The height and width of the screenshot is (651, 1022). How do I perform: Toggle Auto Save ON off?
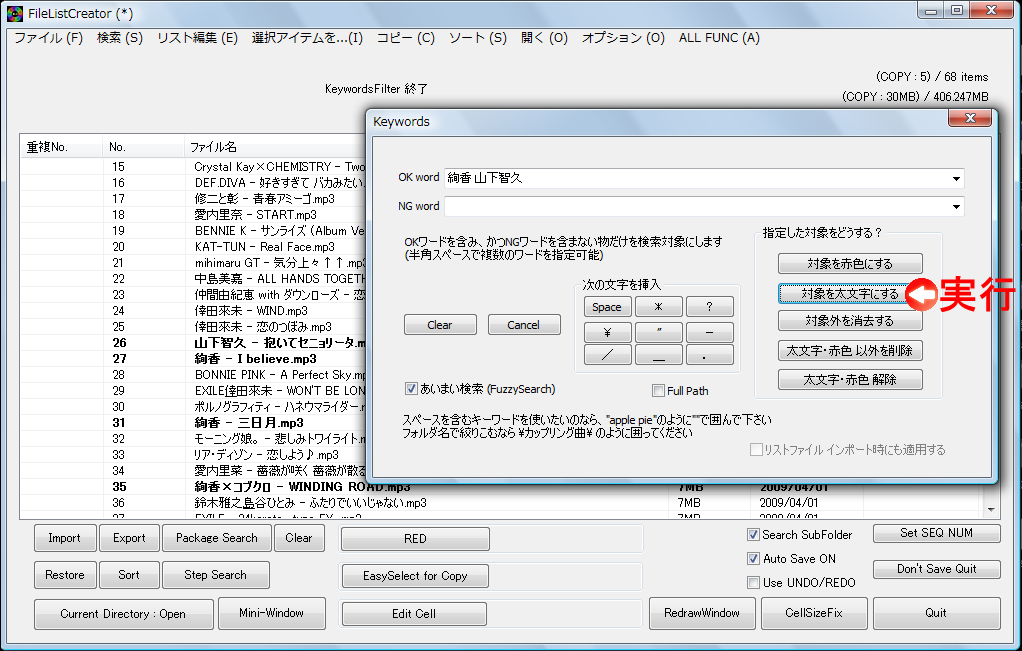click(754, 558)
